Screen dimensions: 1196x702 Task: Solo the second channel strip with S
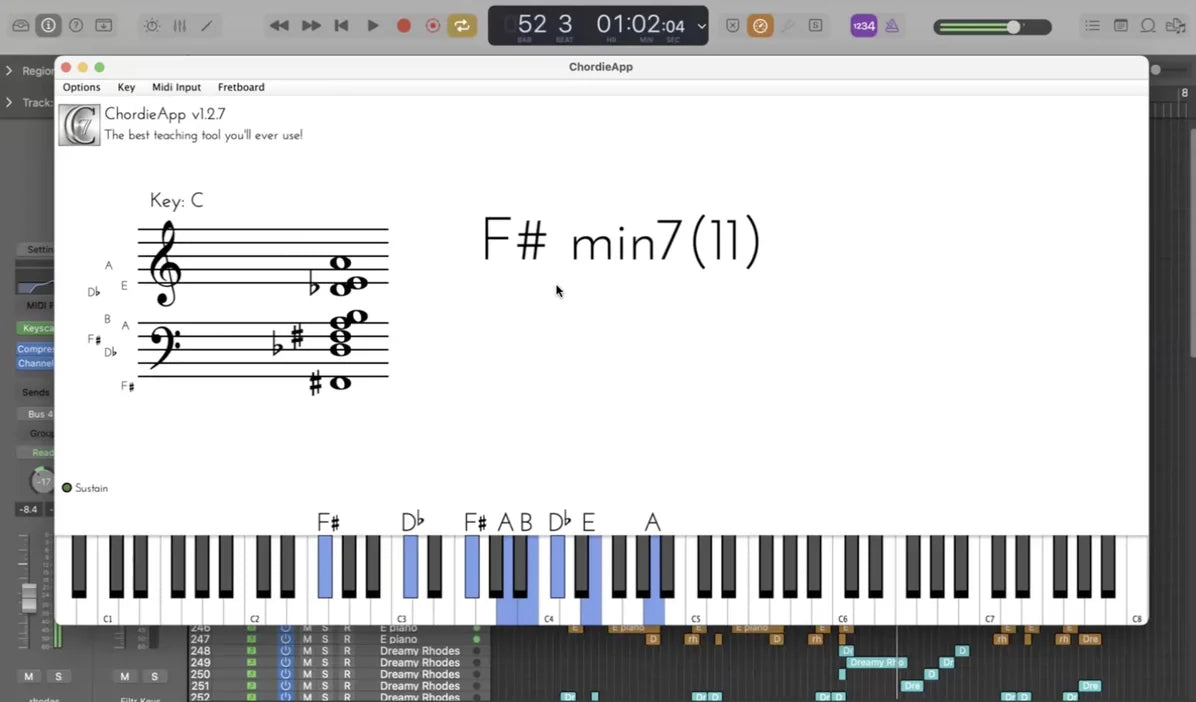tap(154, 676)
